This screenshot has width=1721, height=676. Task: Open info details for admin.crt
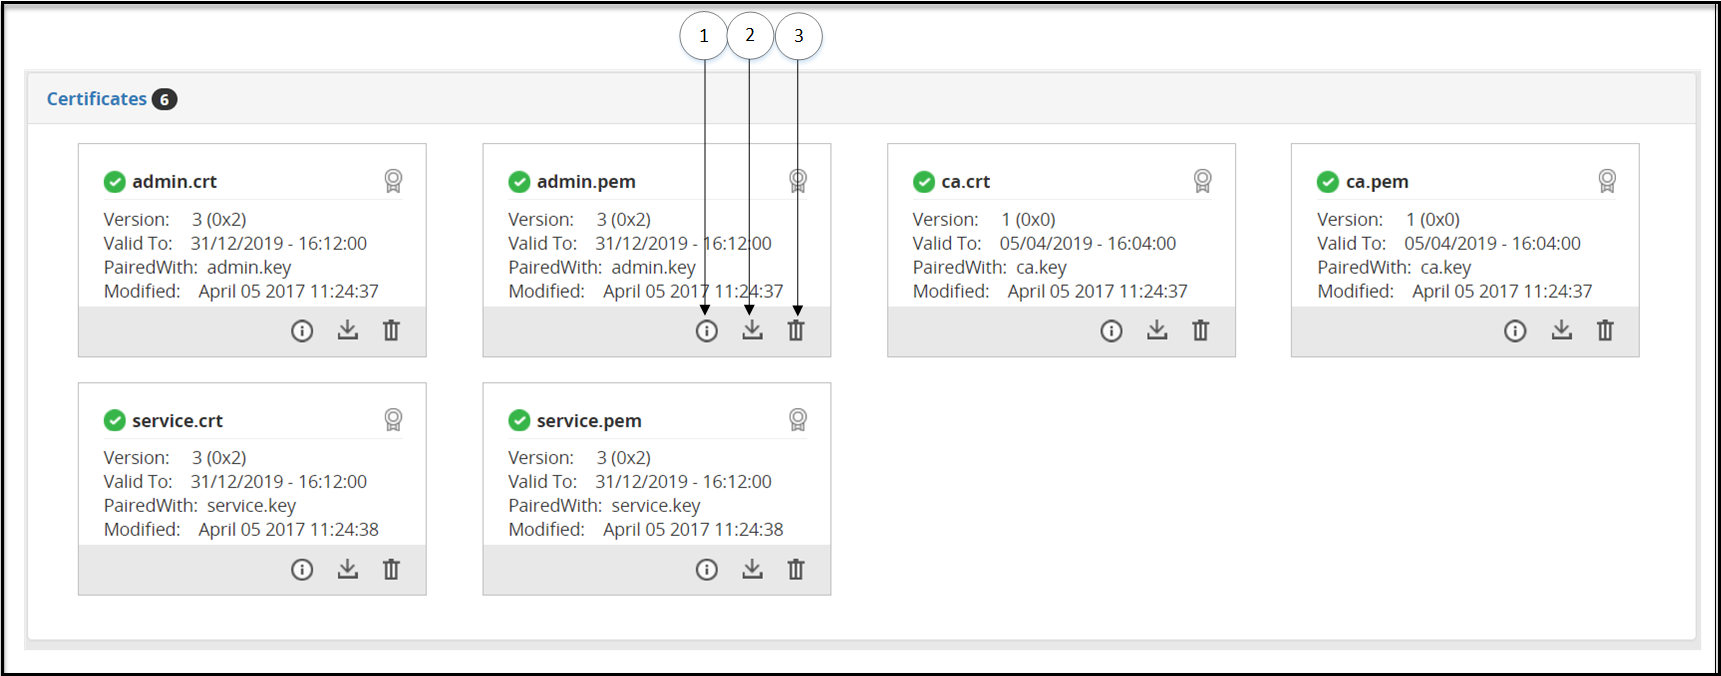tap(302, 331)
